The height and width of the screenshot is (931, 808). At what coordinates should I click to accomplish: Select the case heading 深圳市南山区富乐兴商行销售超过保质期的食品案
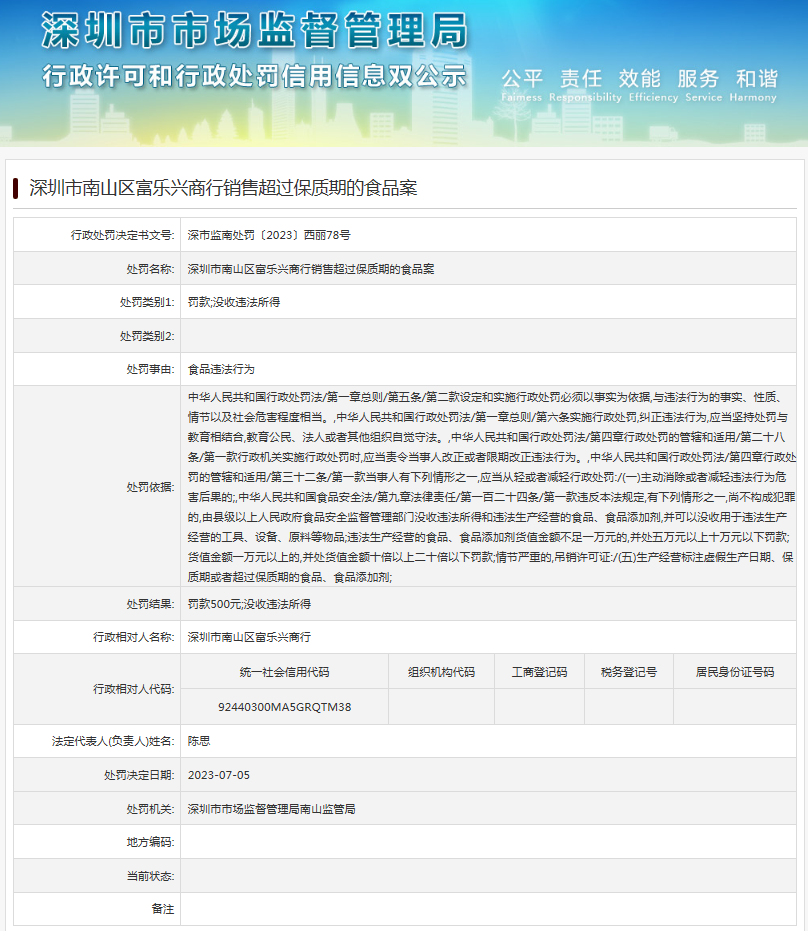(x=222, y=187)
